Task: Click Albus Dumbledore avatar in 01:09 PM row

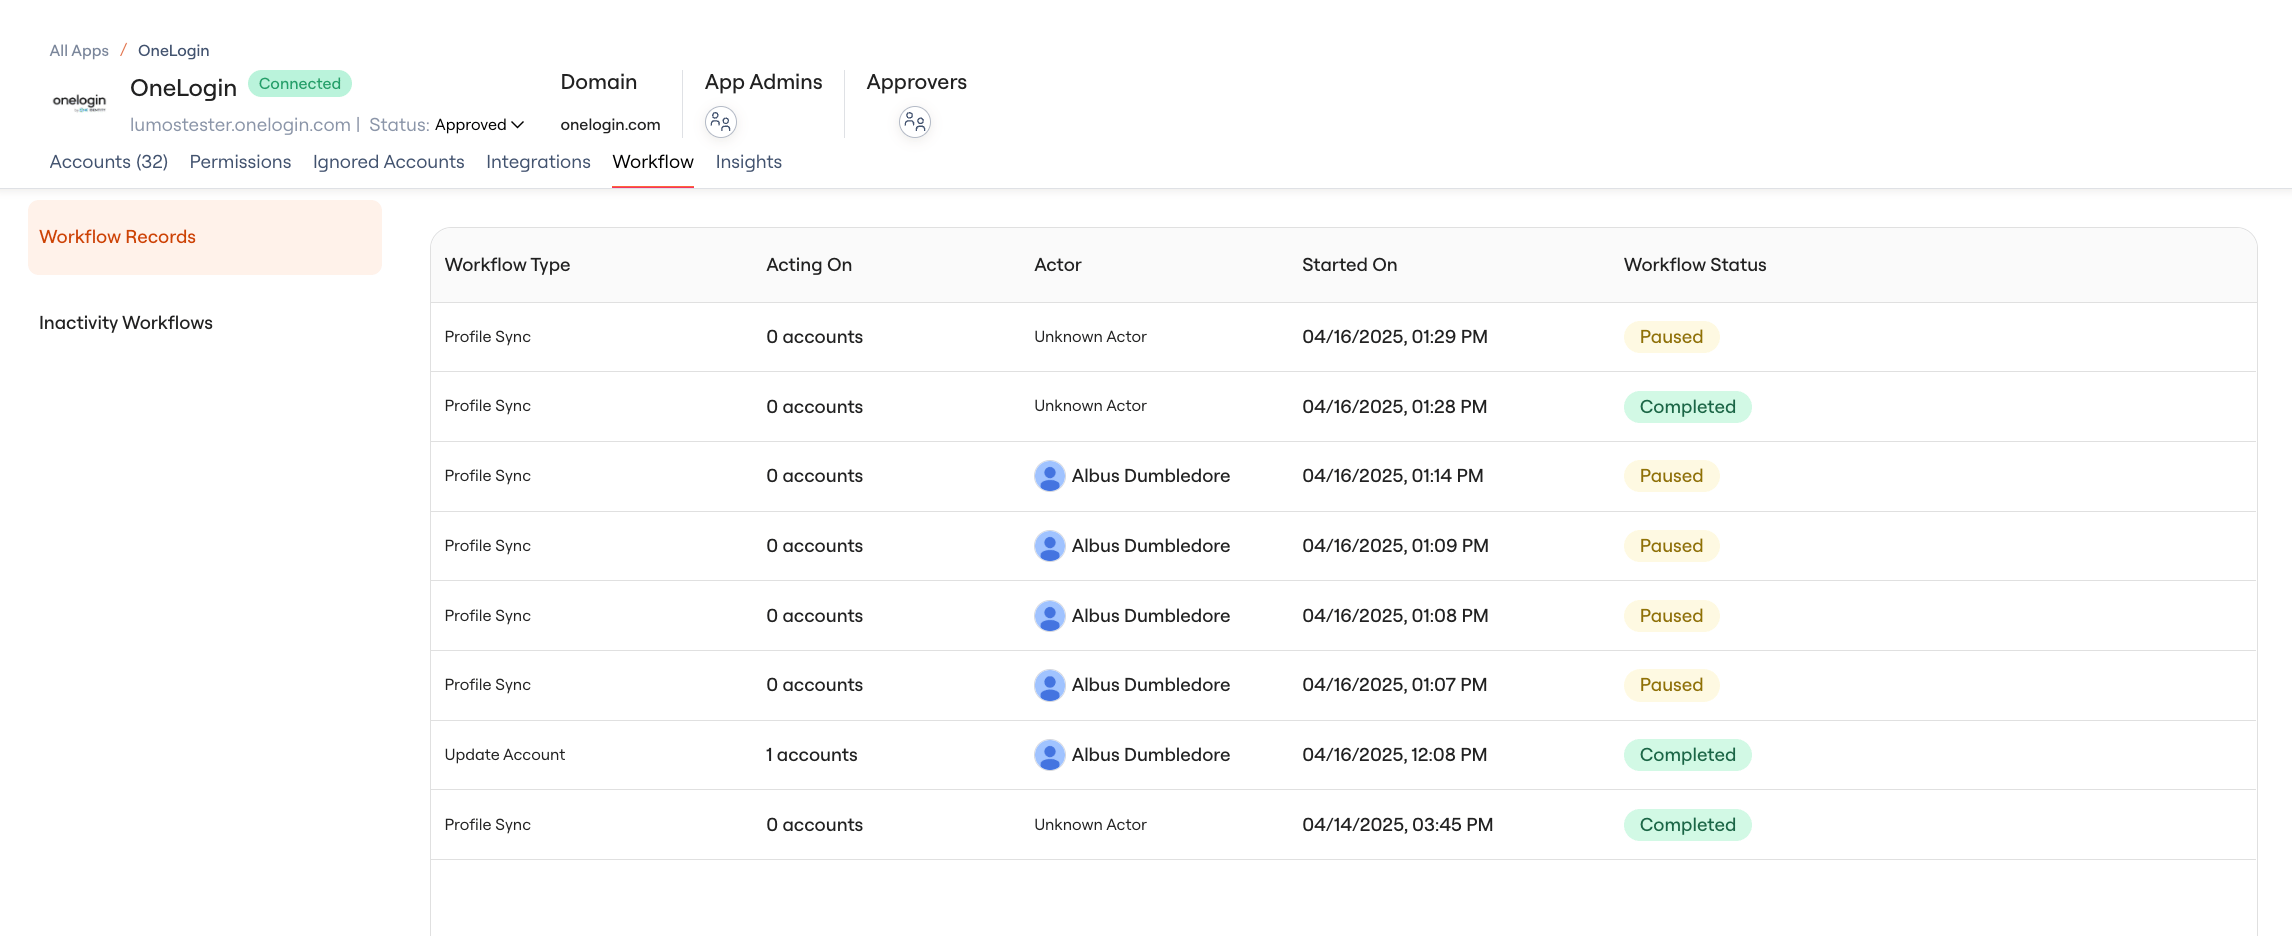Action: click(1049, 546)
